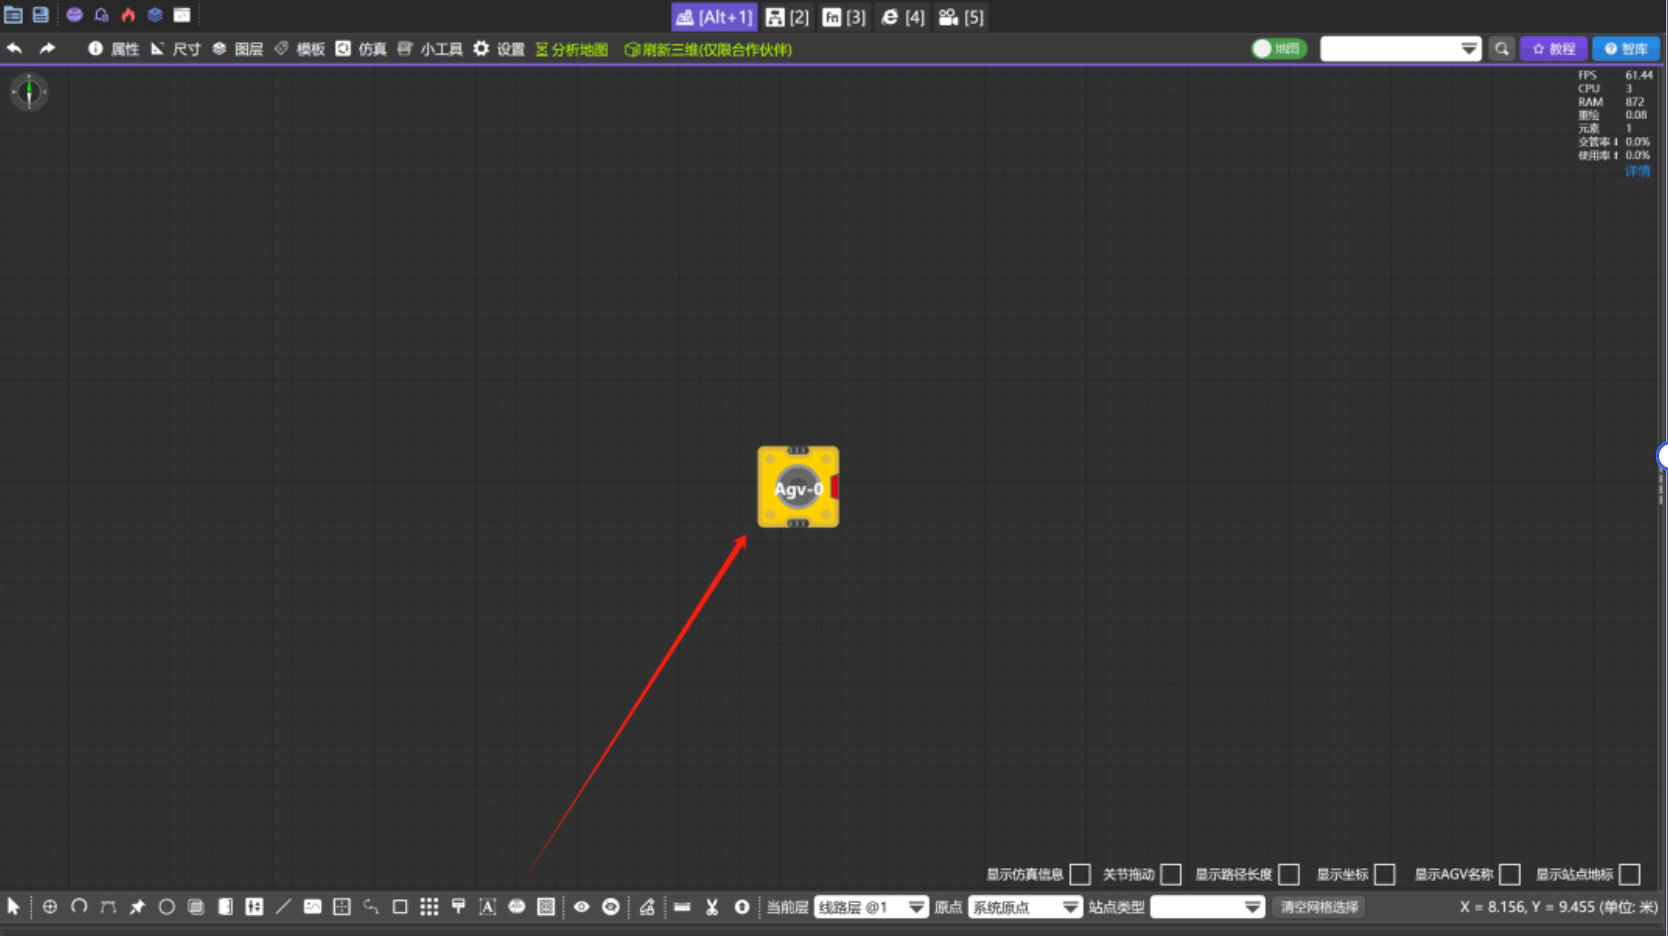1668x936 pixels.
Task: Toggle the first eye visibility icon
Action: point(581,907)
